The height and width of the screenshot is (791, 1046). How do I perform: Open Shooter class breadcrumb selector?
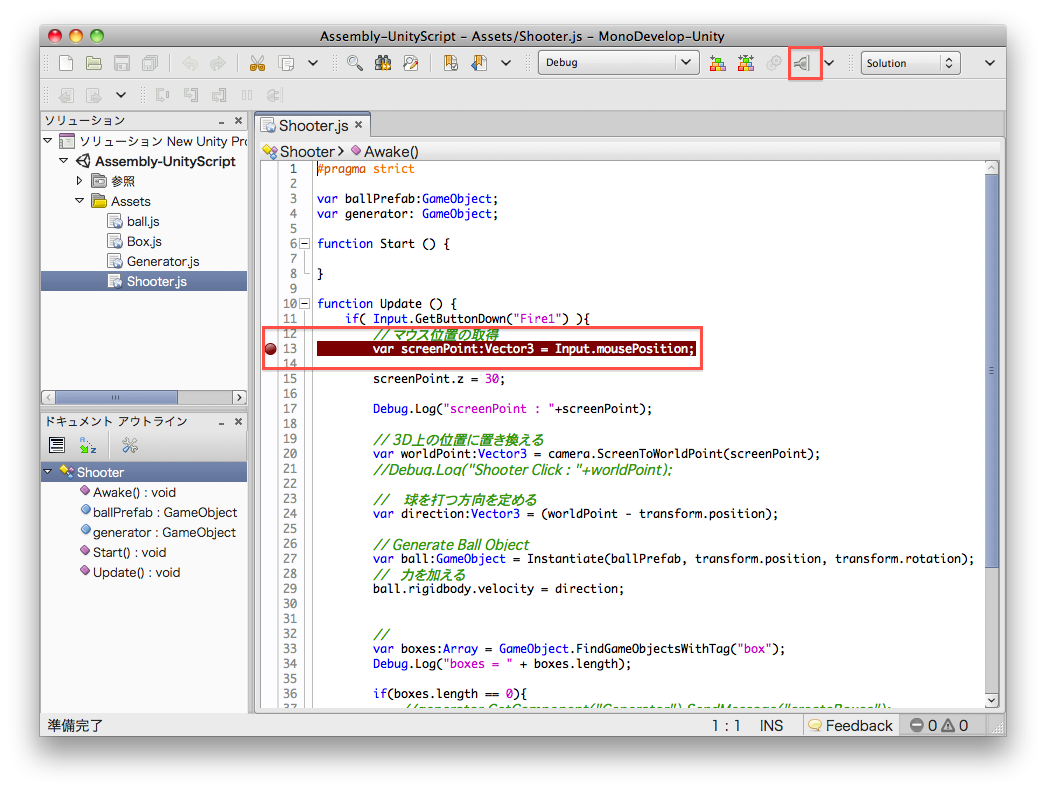coord(304,151)
